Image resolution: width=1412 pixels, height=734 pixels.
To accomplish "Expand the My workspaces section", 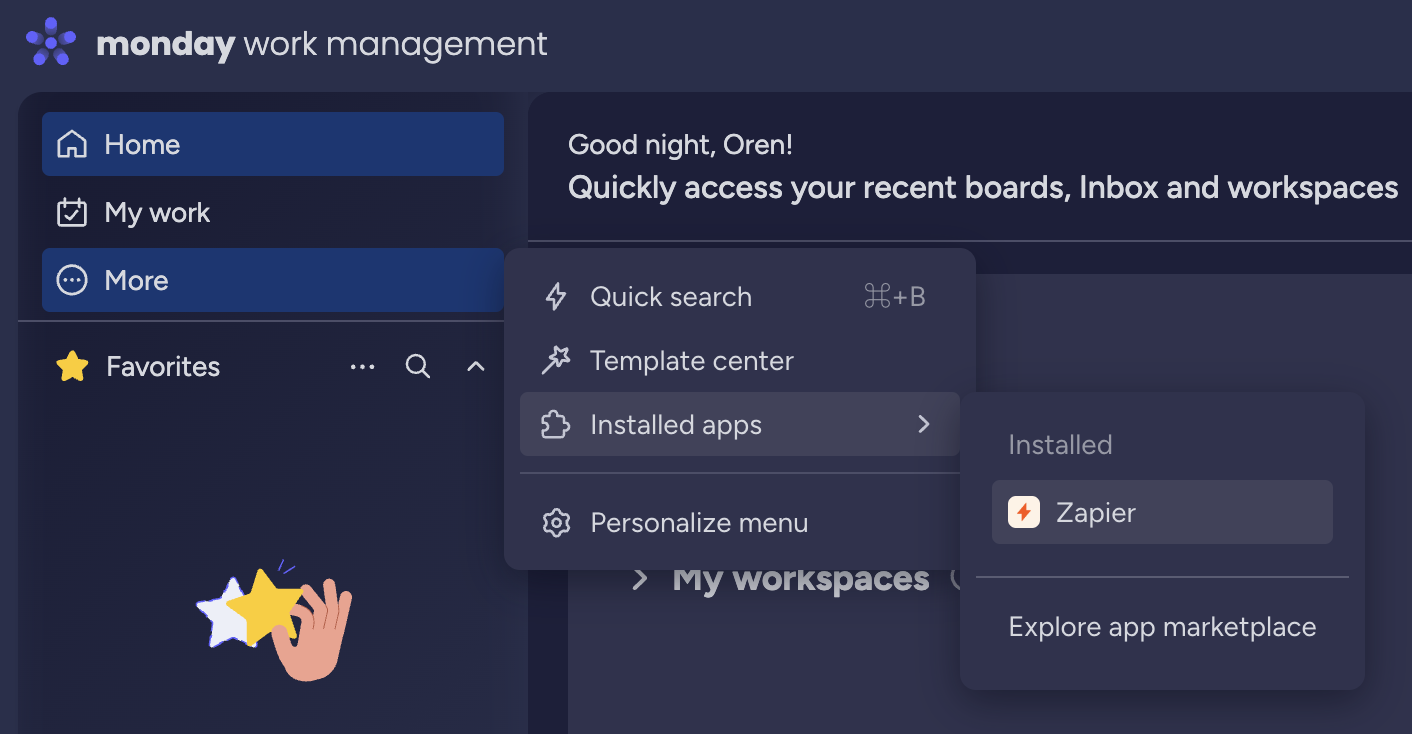I will [x=641, y=578].
